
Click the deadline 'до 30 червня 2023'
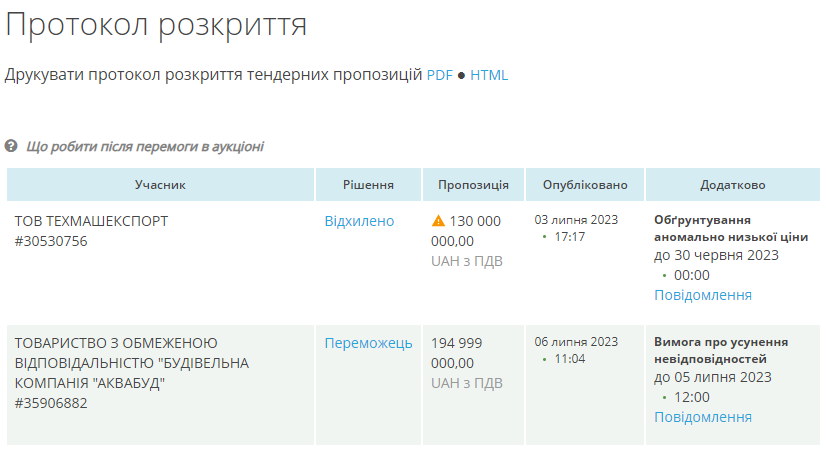coord(716,256)
